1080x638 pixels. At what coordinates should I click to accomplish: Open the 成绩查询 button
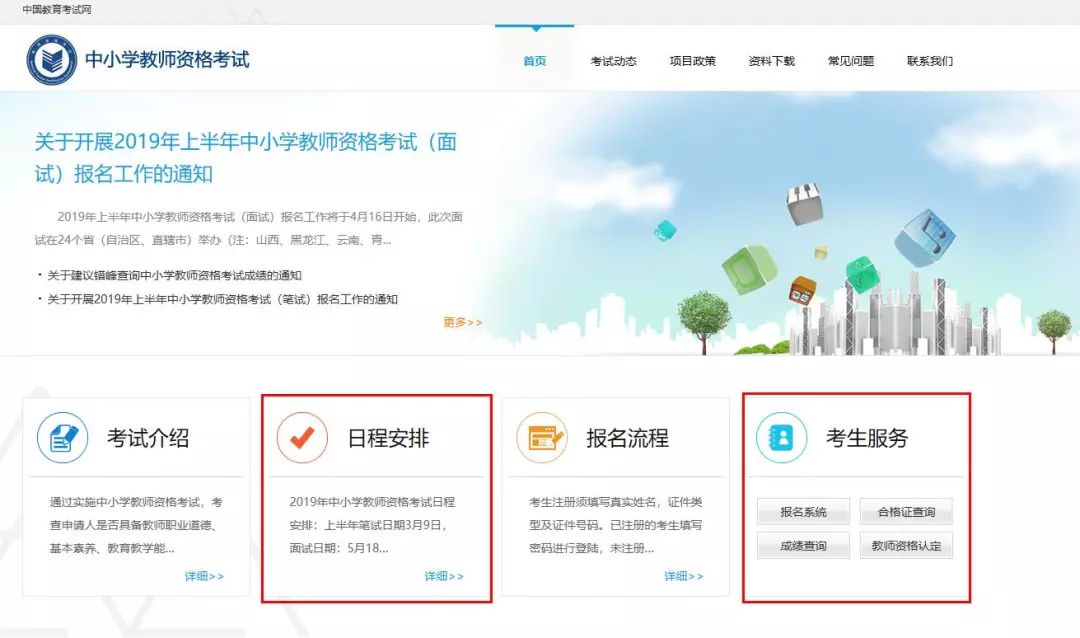click(x=803, y=545)
